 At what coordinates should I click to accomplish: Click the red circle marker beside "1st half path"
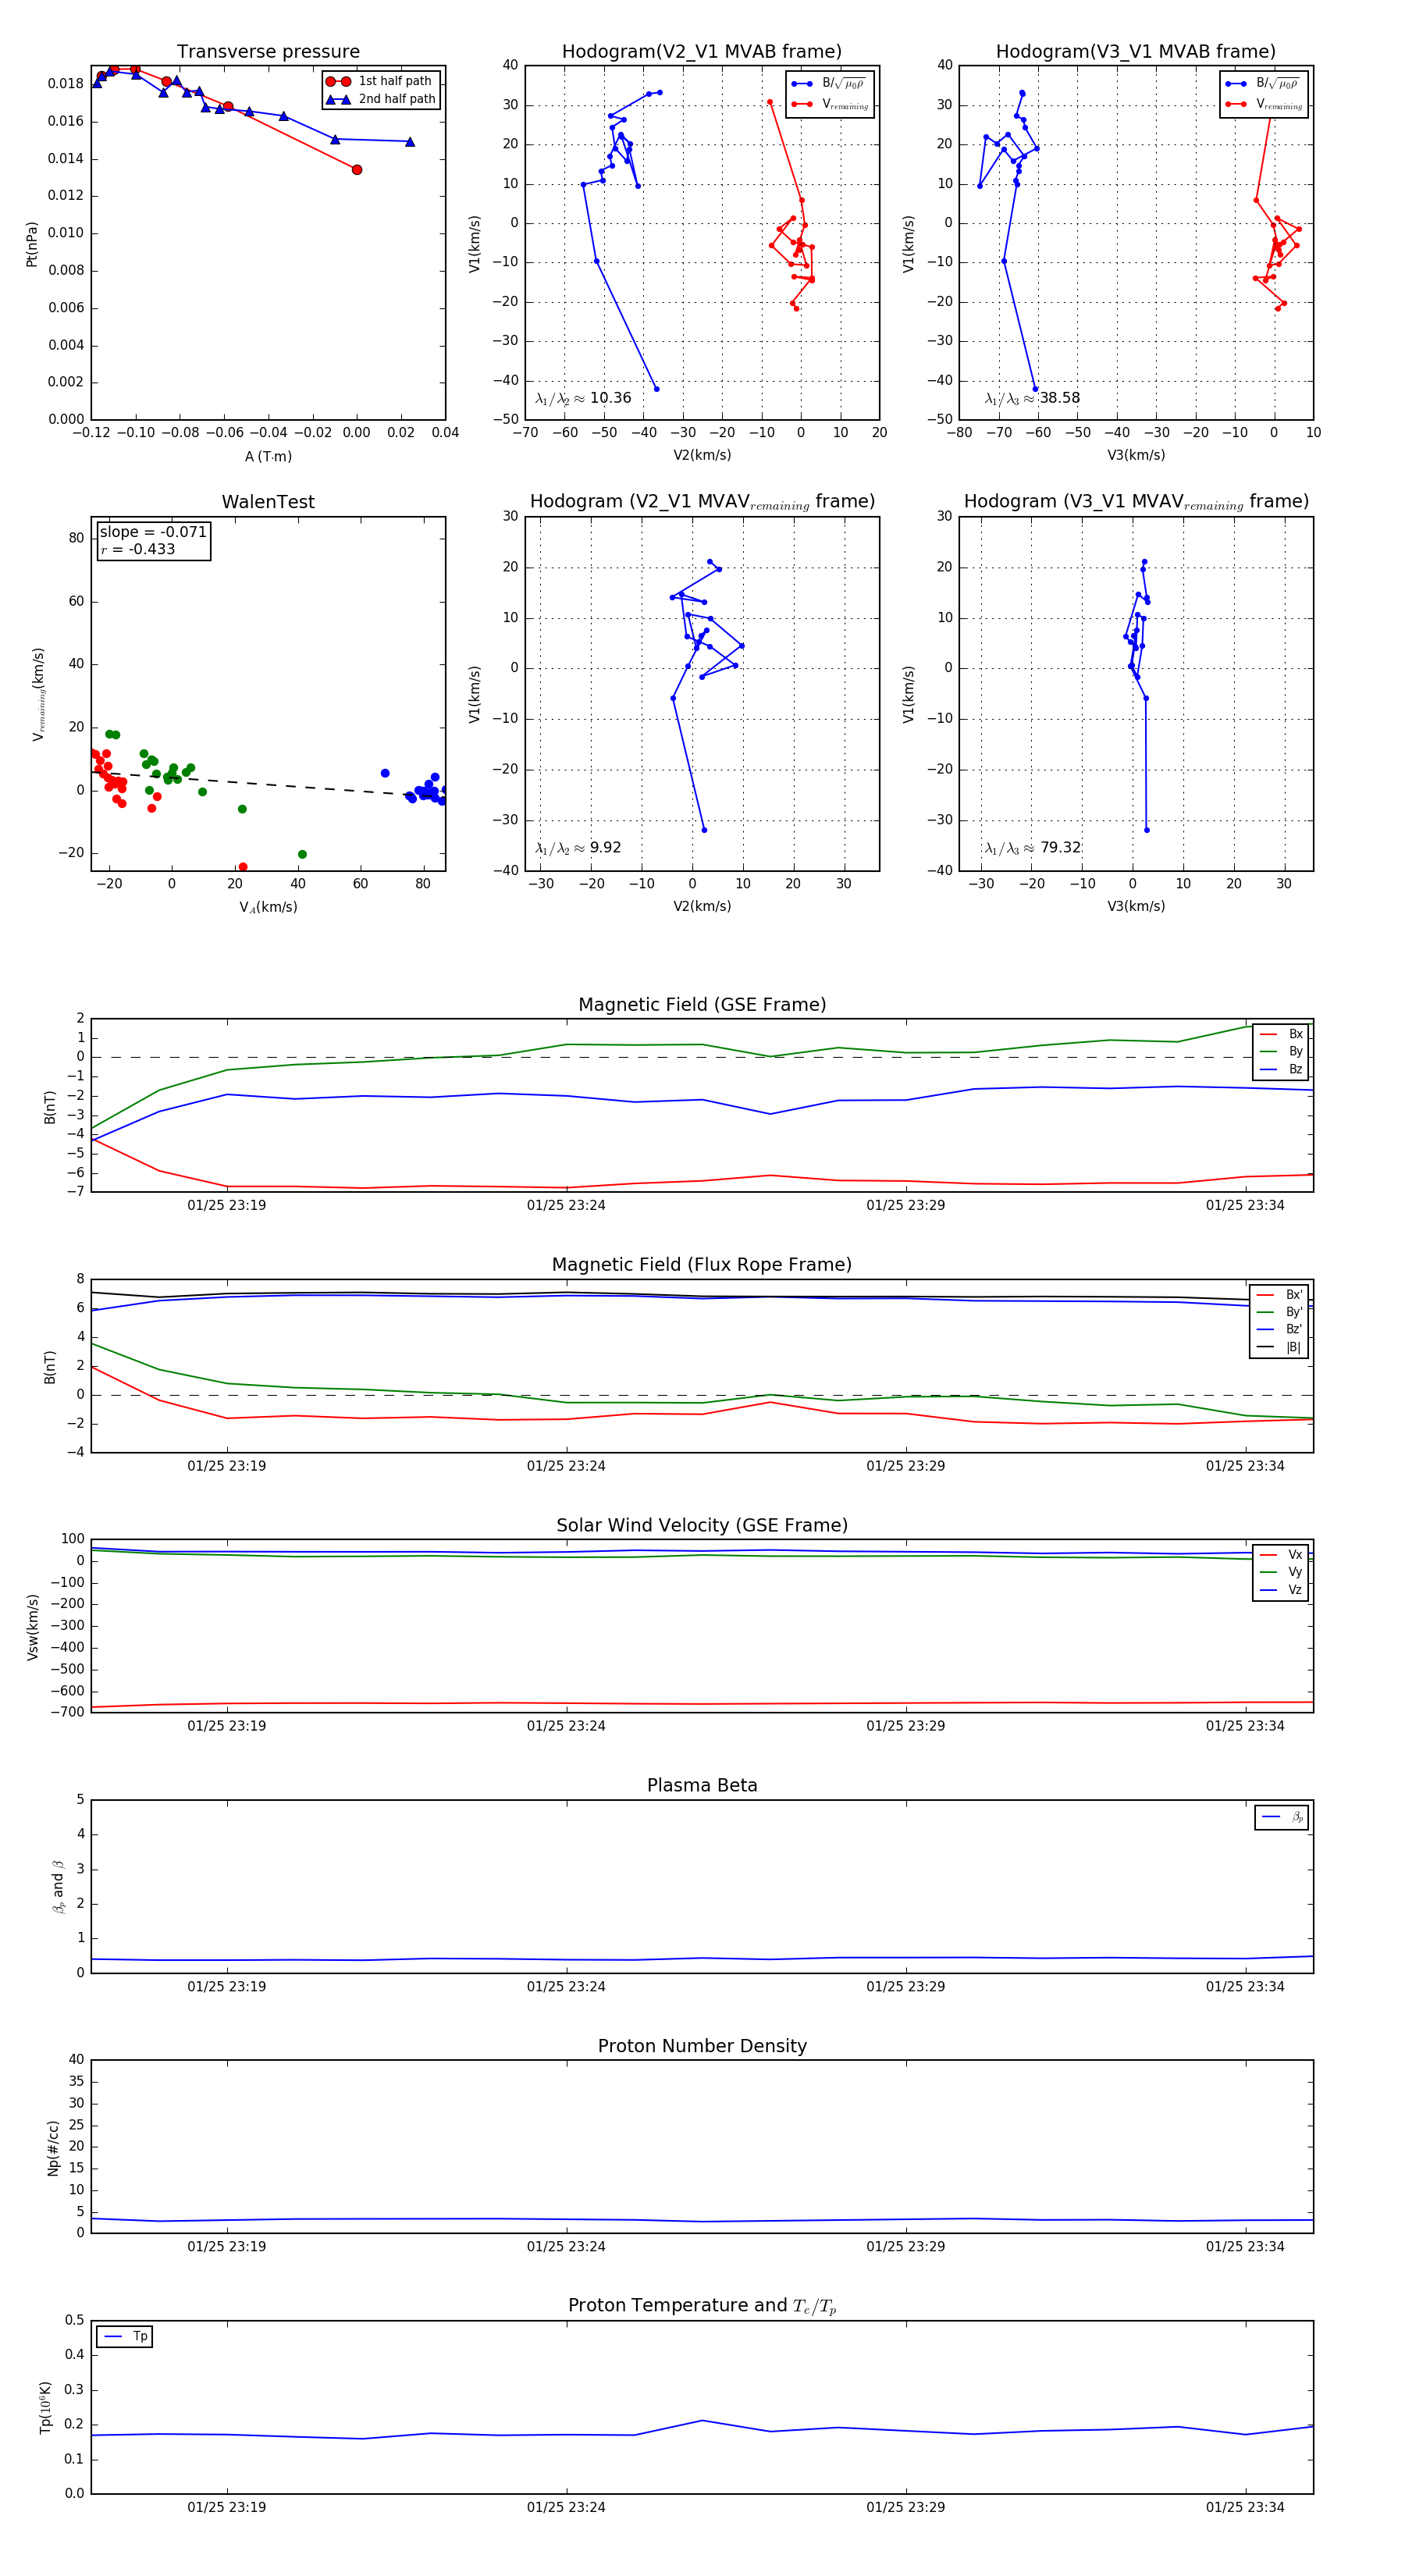[338, 81]
